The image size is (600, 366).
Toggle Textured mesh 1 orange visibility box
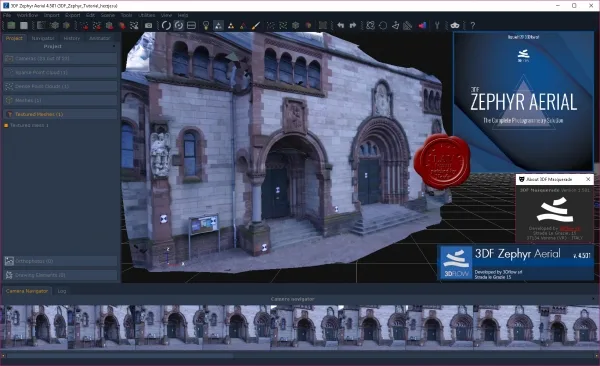[x=6, y=125]
